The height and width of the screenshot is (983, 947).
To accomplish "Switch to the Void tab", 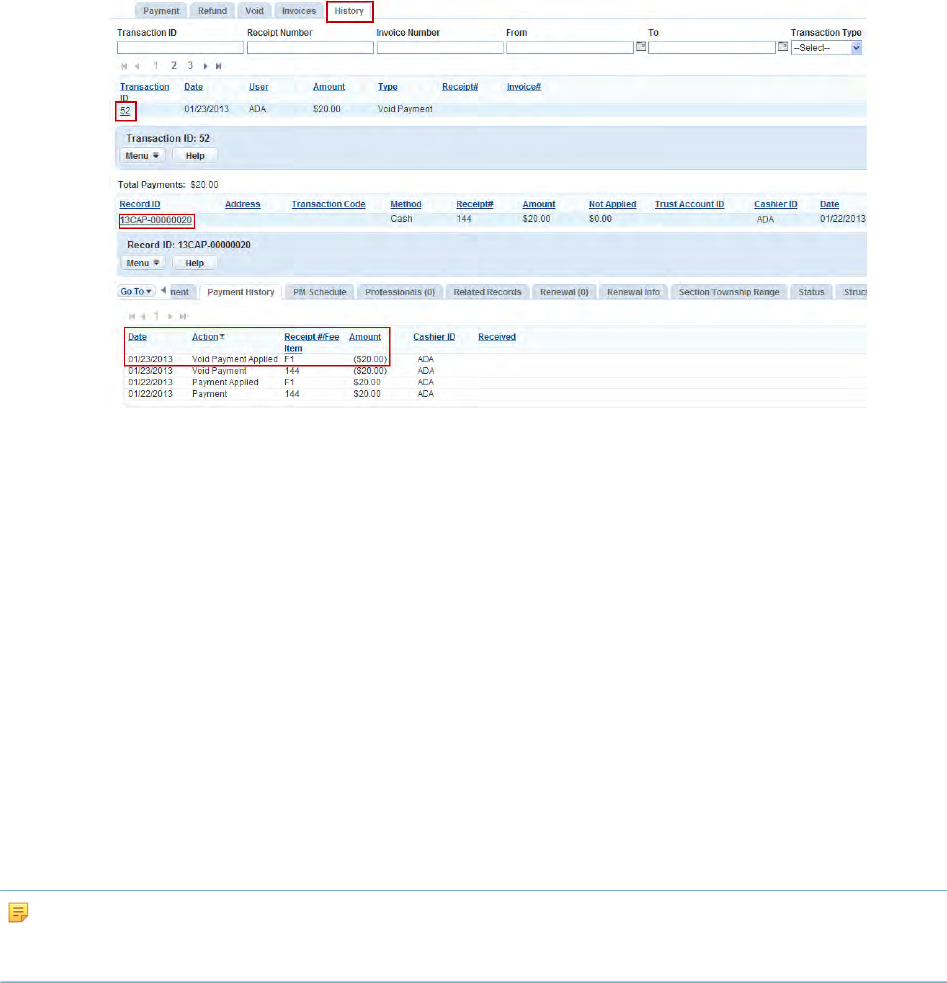I will [254, 11].
